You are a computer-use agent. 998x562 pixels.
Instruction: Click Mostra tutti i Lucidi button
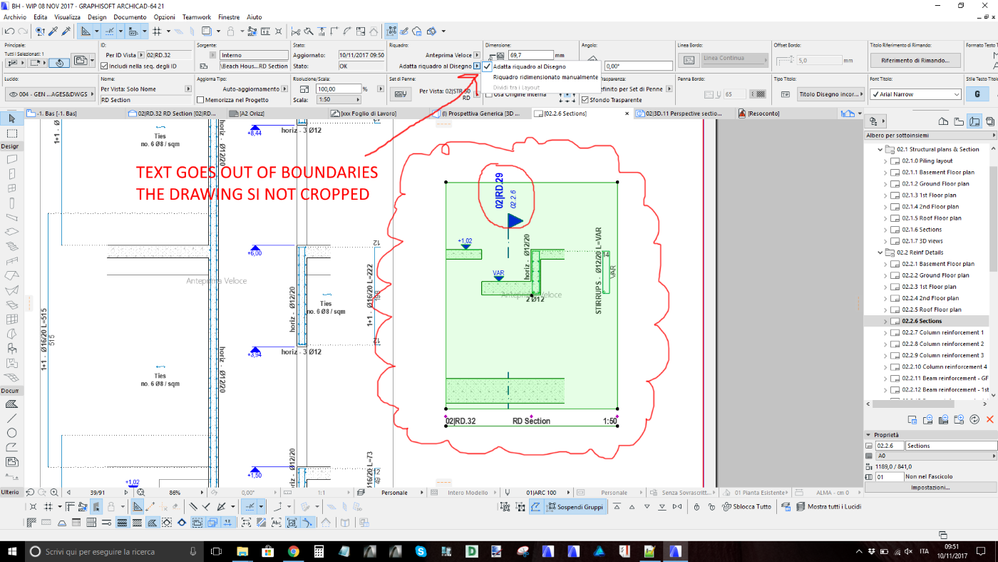coord(828,507)
